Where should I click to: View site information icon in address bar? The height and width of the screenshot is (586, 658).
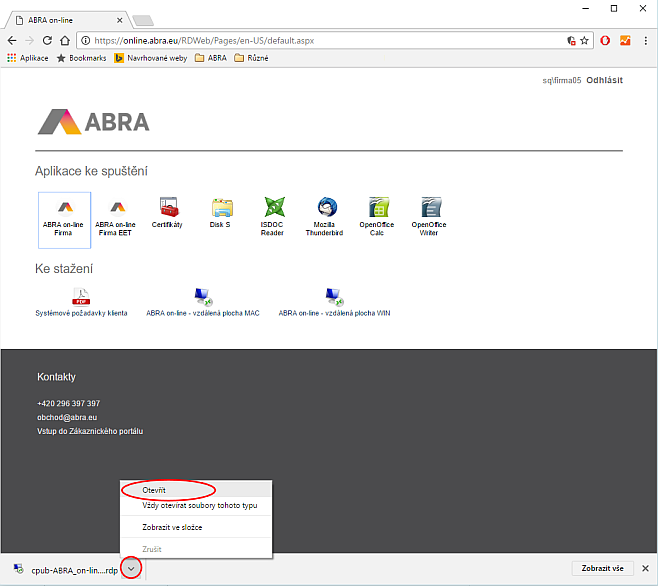(x=86, y=40)
